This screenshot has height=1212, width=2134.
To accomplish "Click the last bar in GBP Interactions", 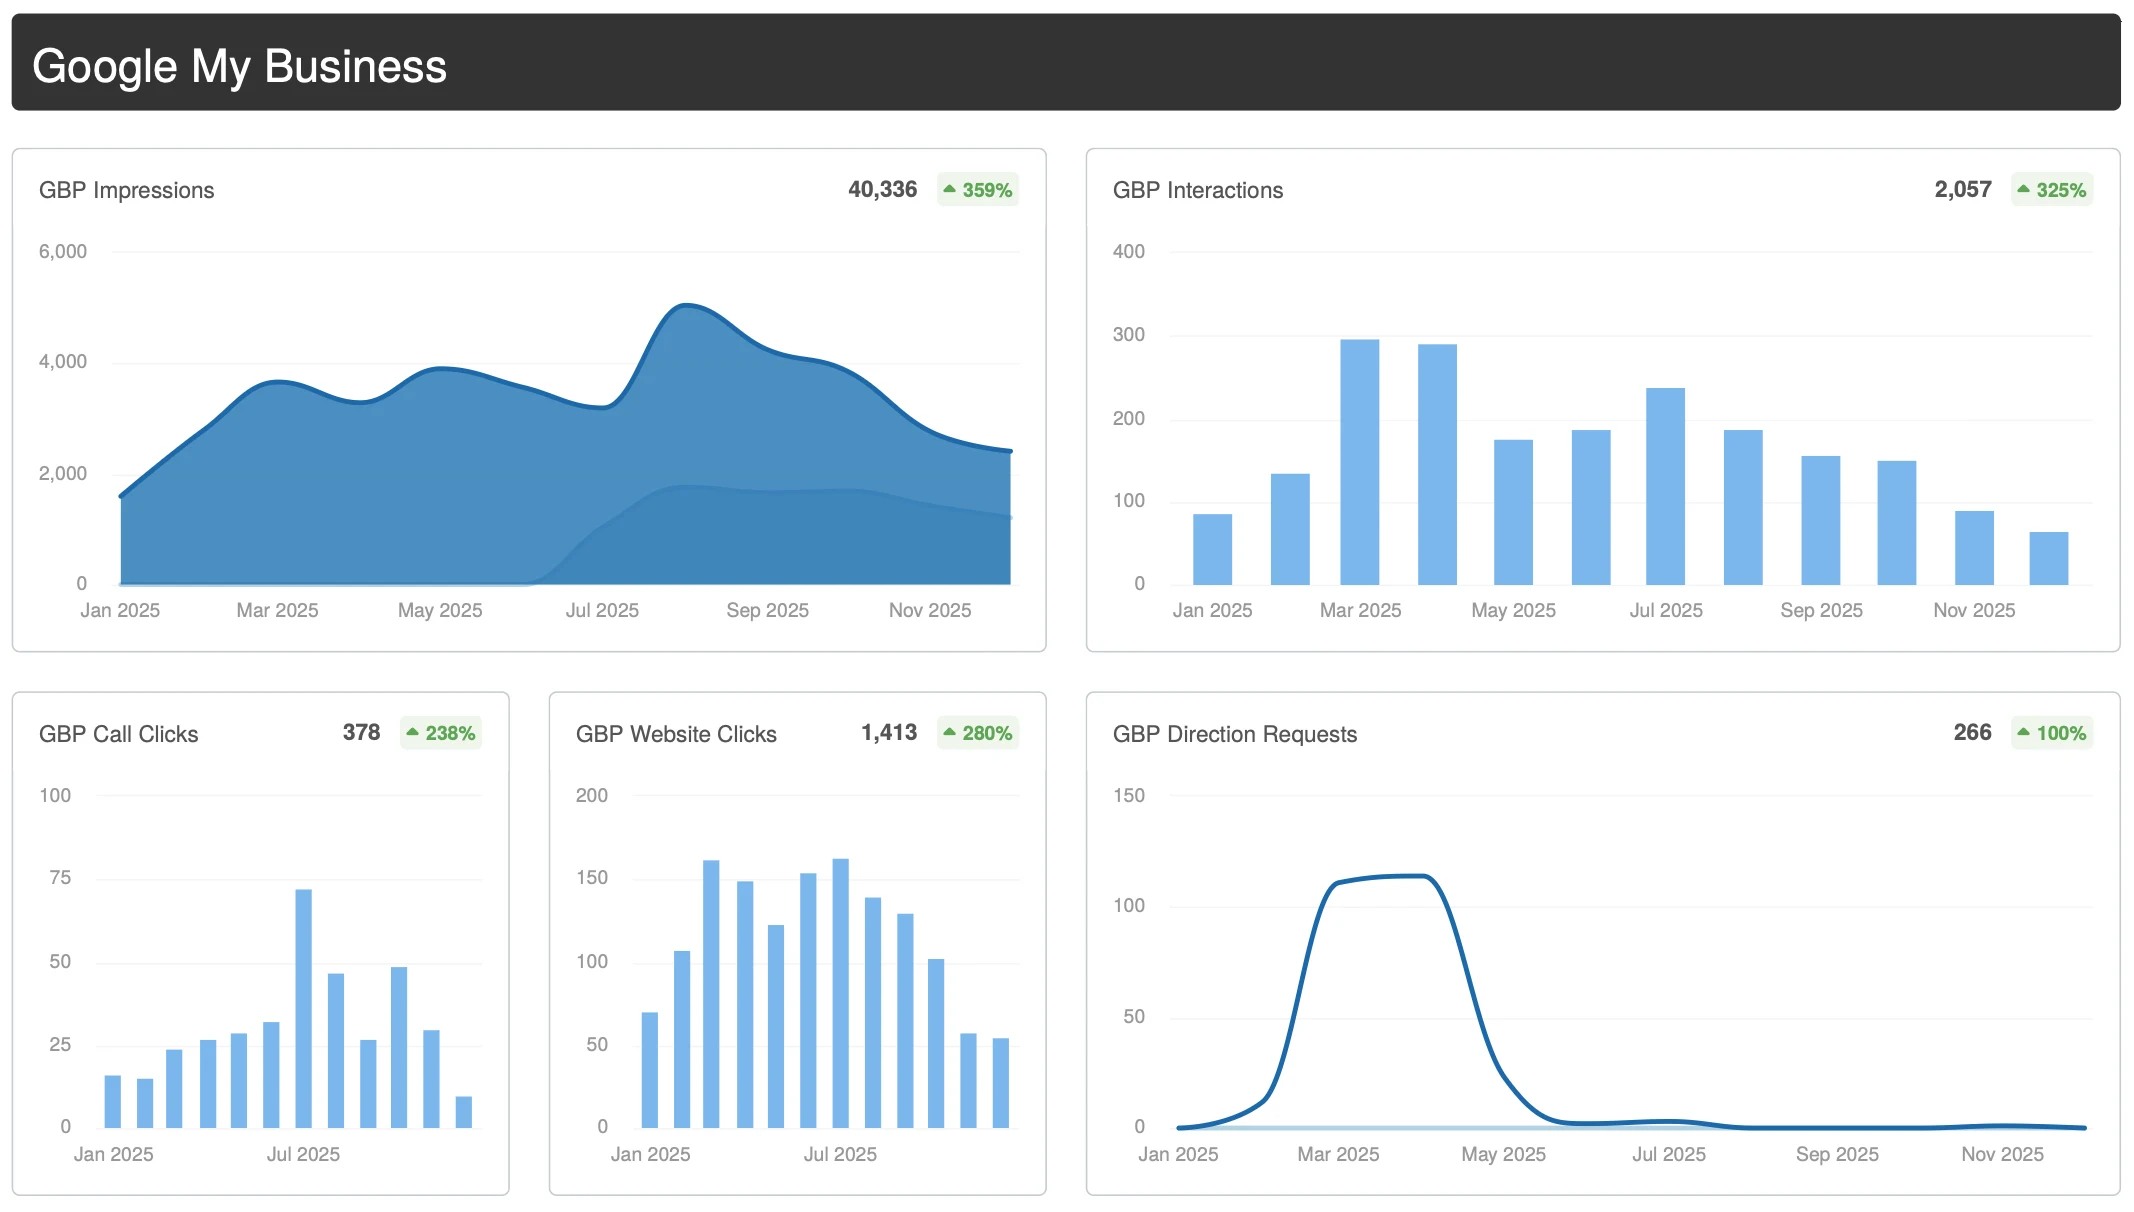I will (x=2048, y=558).
